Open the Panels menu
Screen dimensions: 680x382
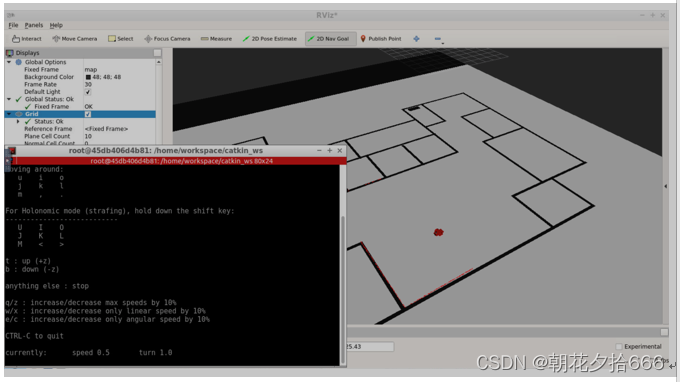(34, 25)
